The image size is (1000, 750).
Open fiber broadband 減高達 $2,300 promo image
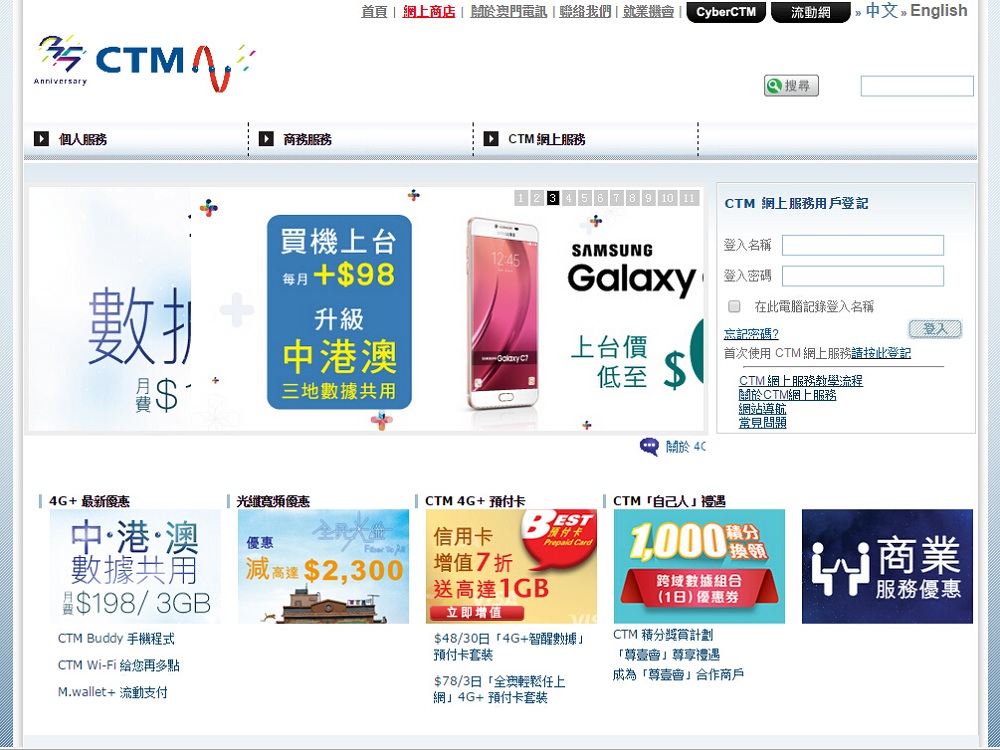323,566
